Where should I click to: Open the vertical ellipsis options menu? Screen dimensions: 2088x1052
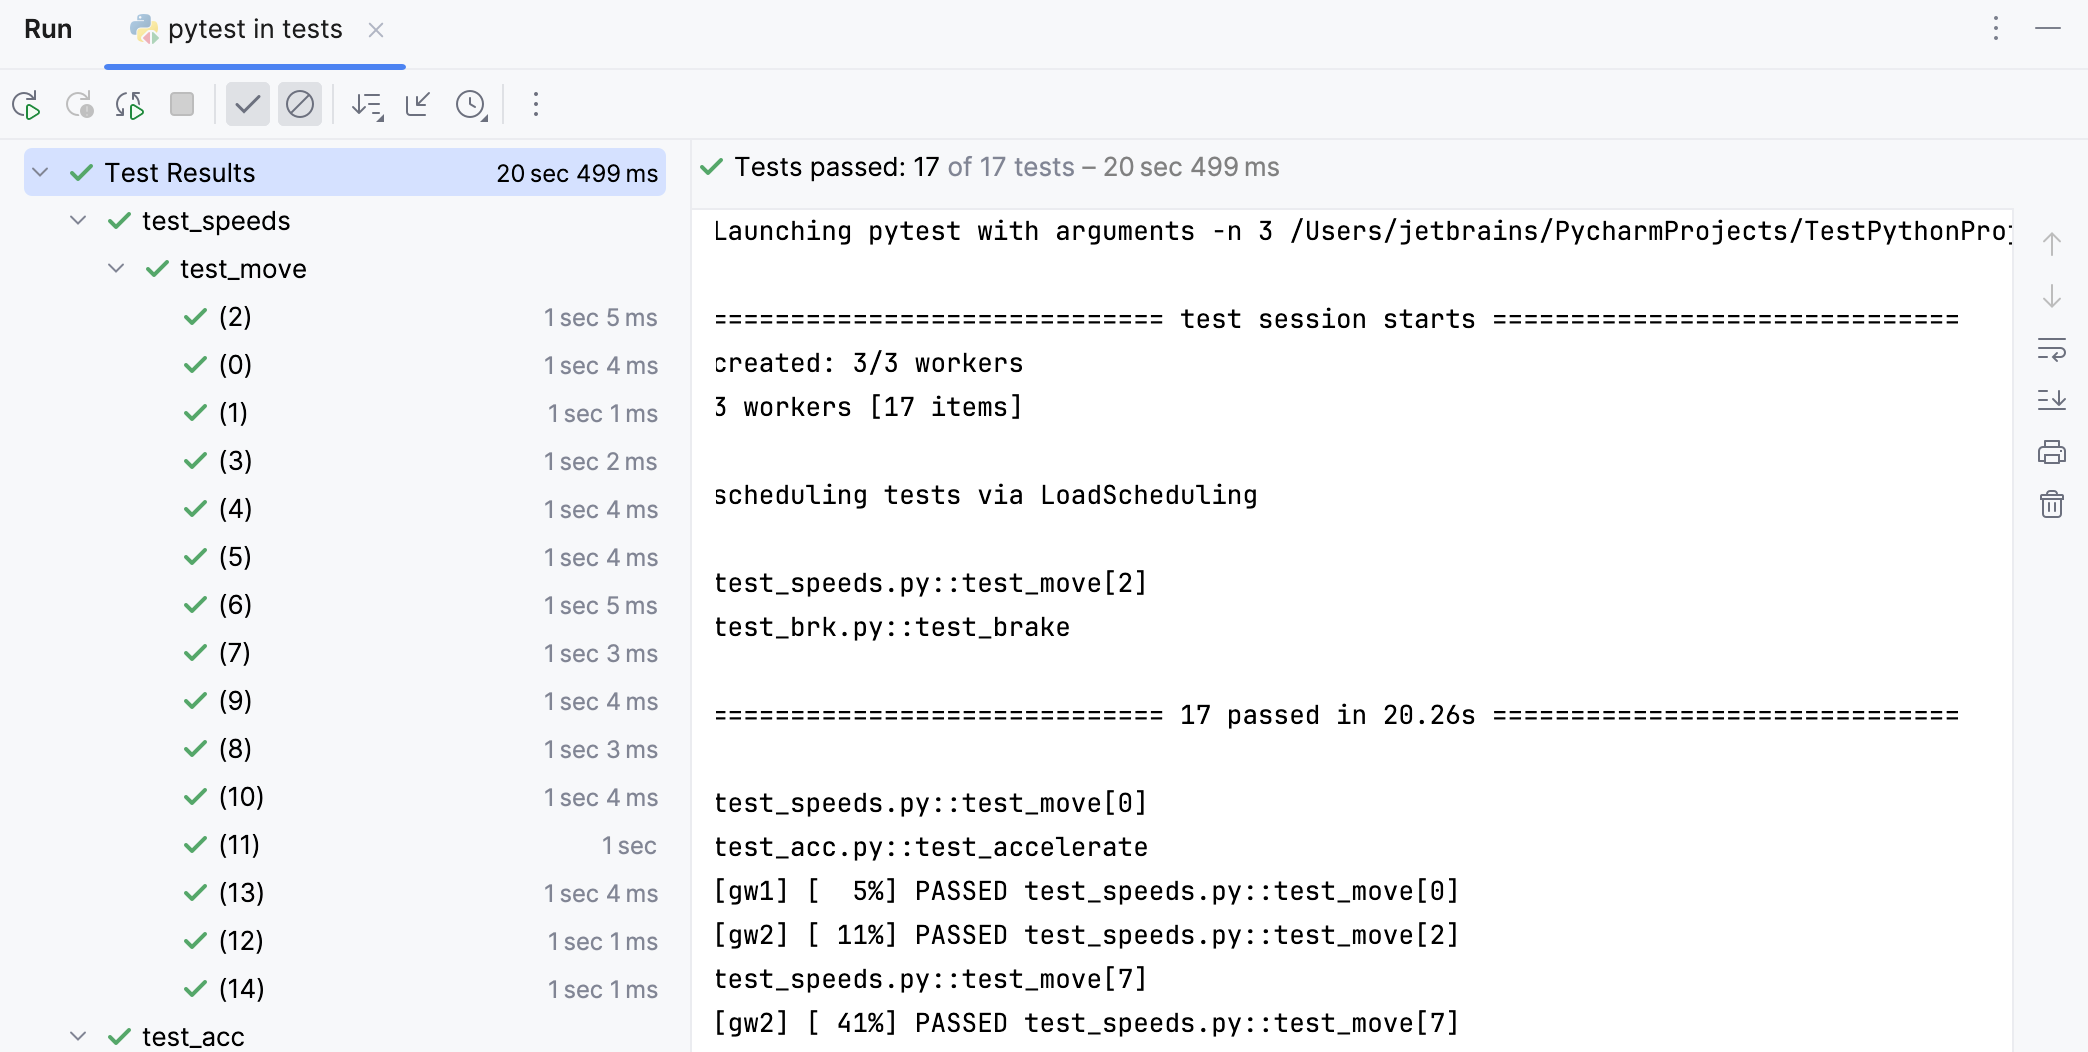(536, 104)
